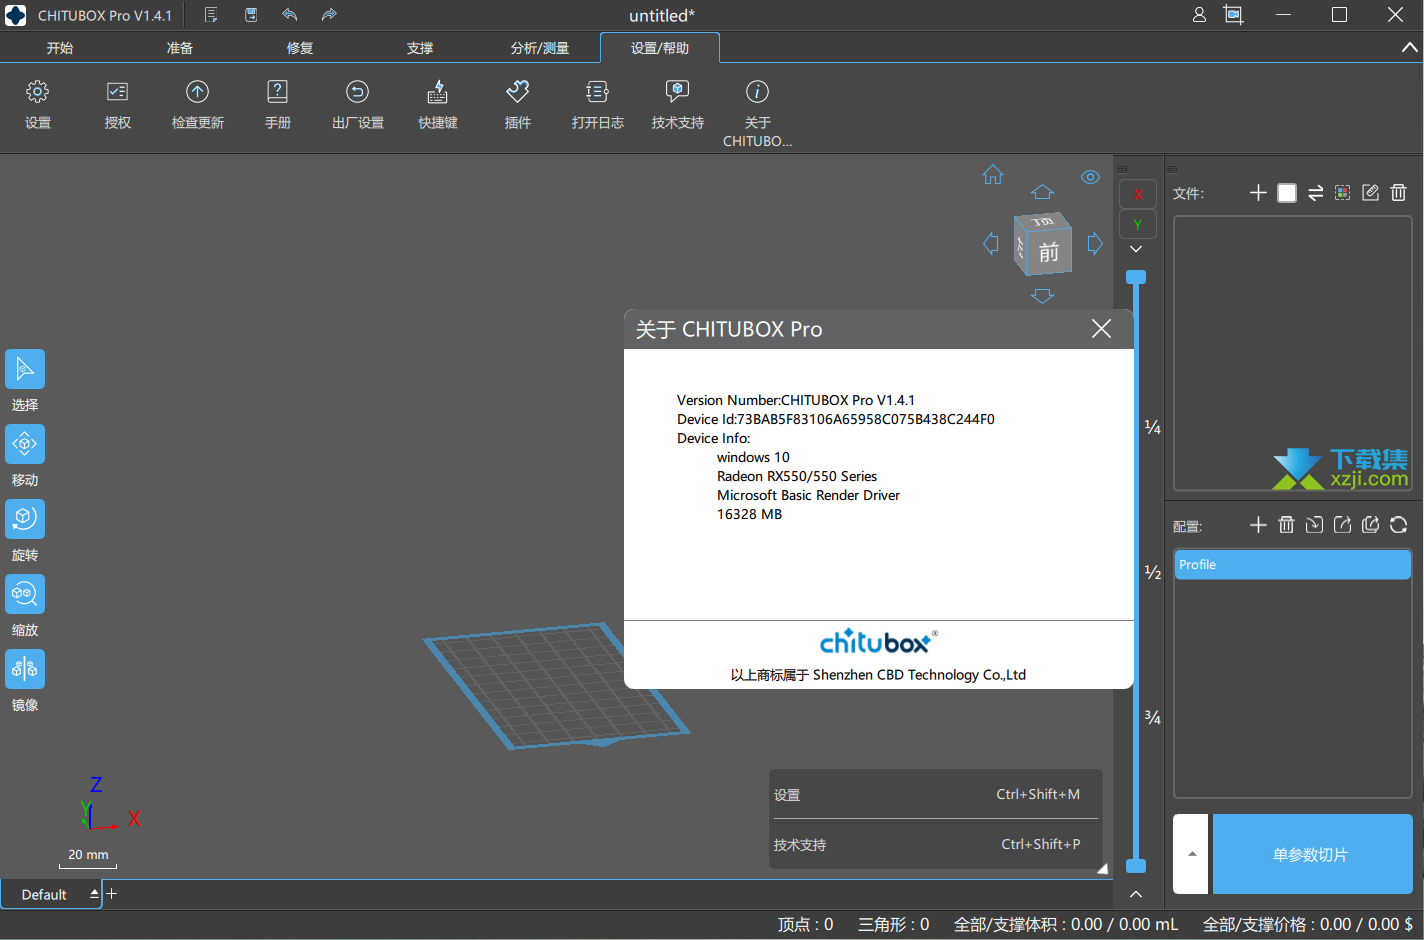Delete profile with the 配置 trash icon

click(x=1287, y=525)
